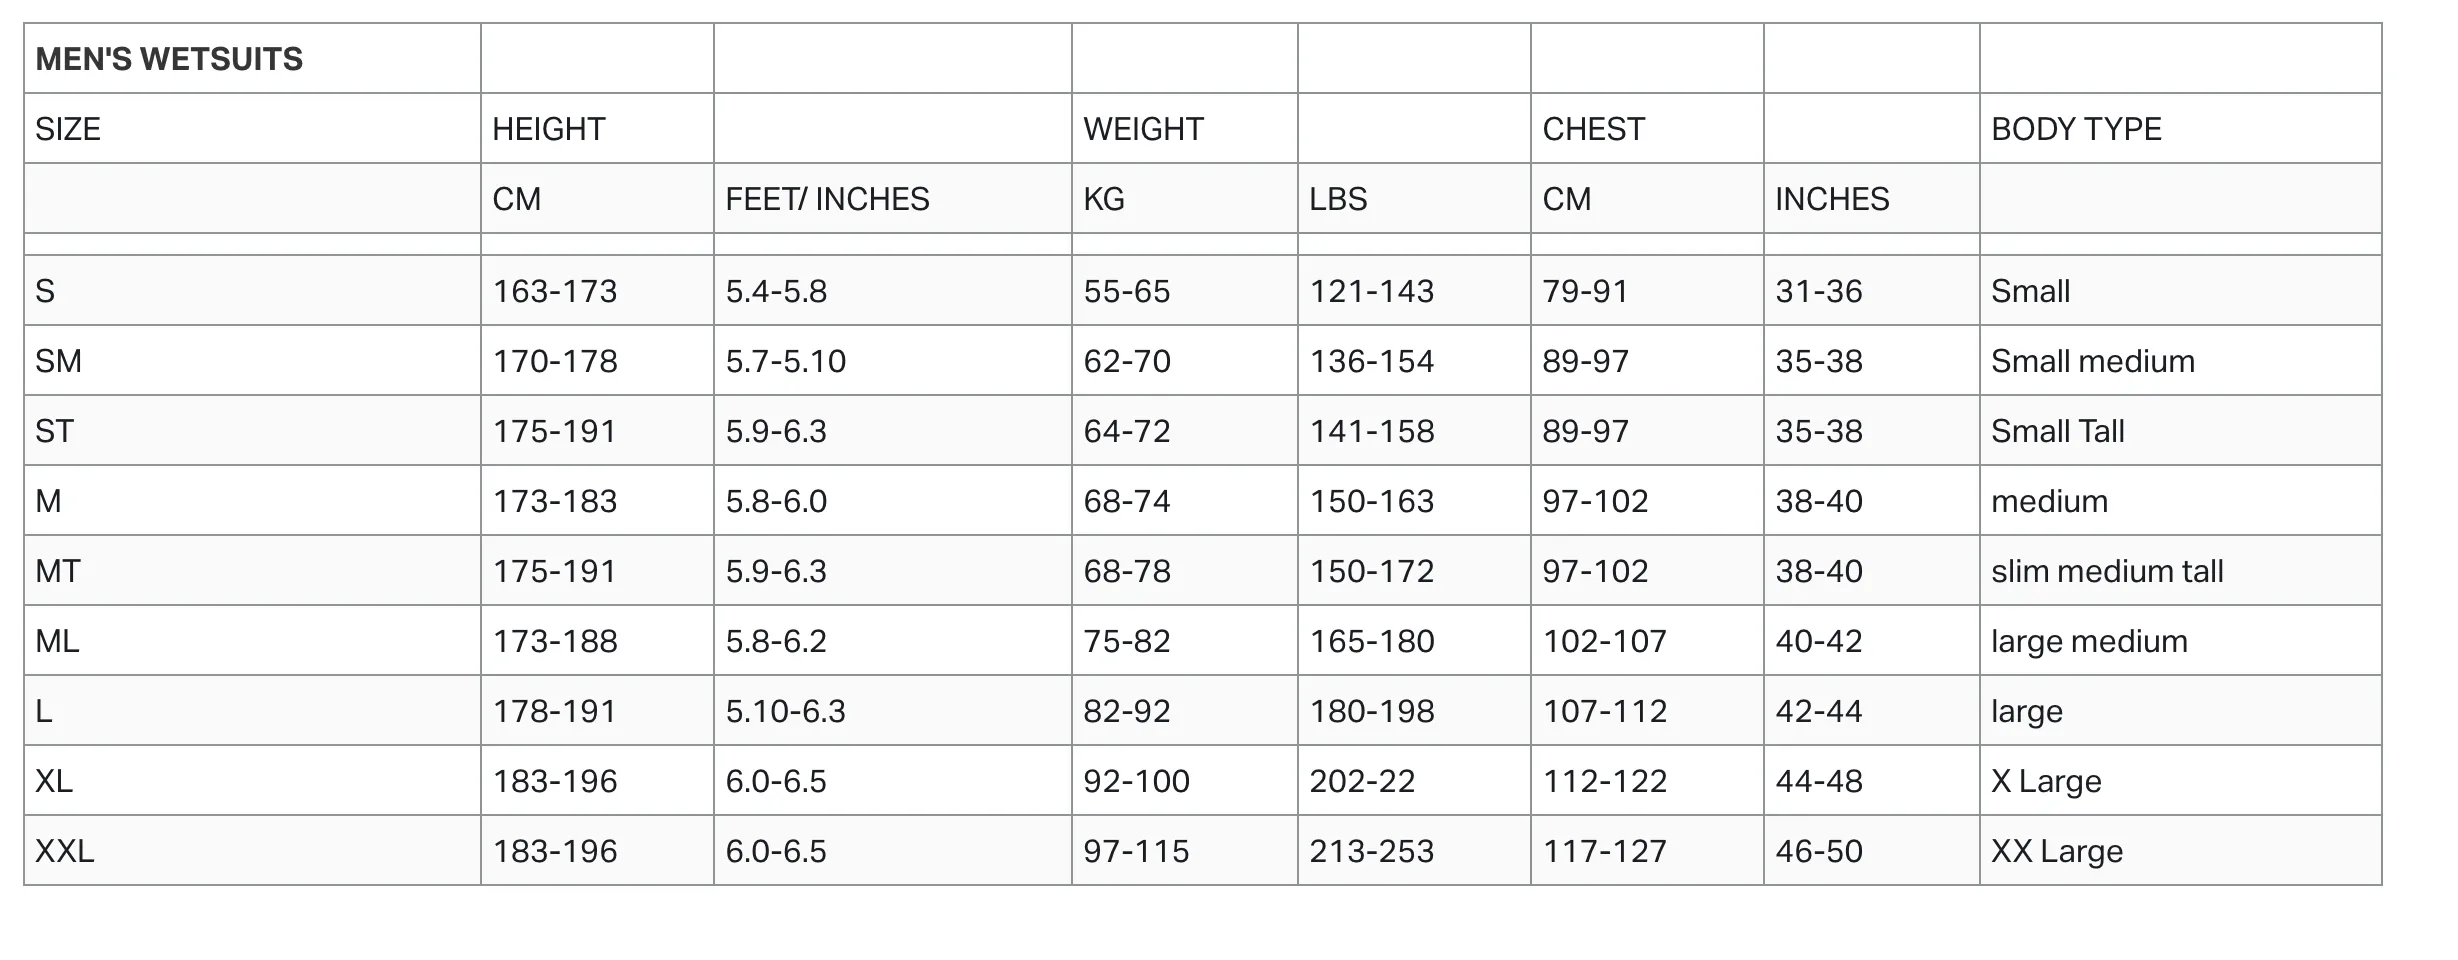This screenshot has height=960, width=2458.
Task: Click the 202-22 lbs cell
Action: (x=1414, y=780)
